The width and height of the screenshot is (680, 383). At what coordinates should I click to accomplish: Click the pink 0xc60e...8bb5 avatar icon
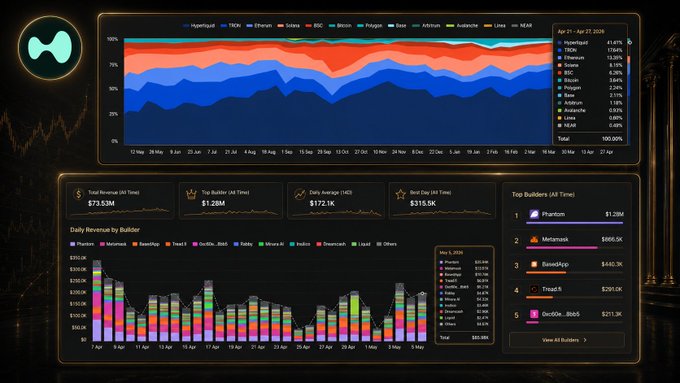tap(534, 314)
